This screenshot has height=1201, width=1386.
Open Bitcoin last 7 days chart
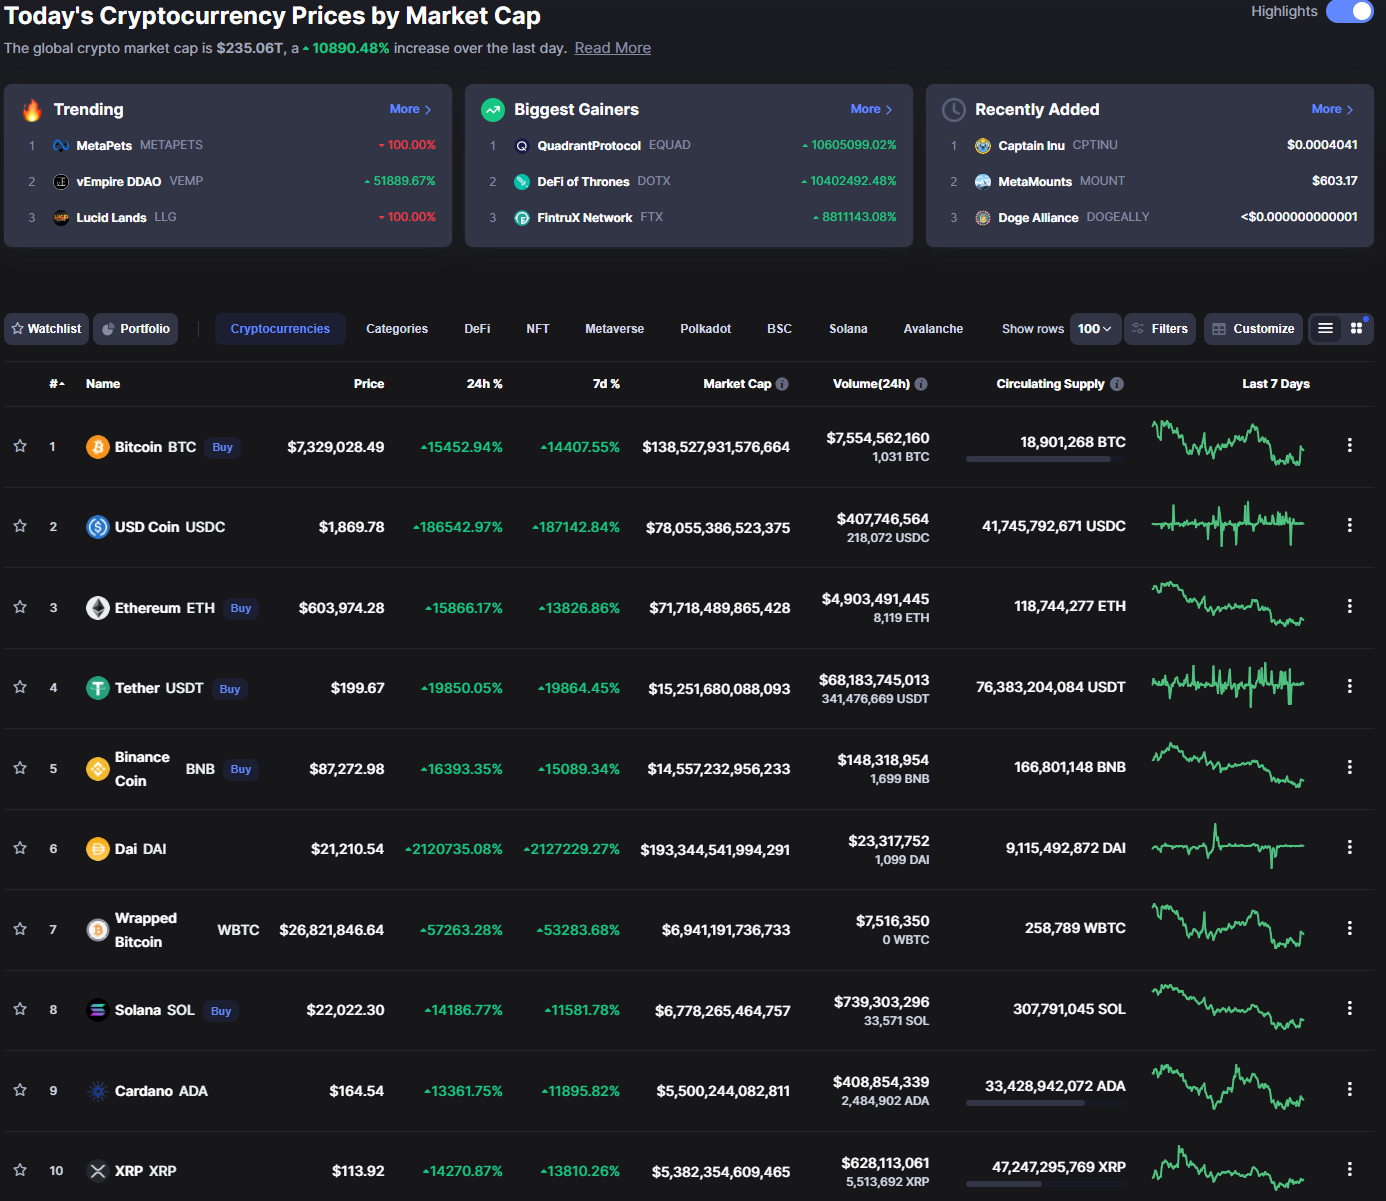(1228, 444)
